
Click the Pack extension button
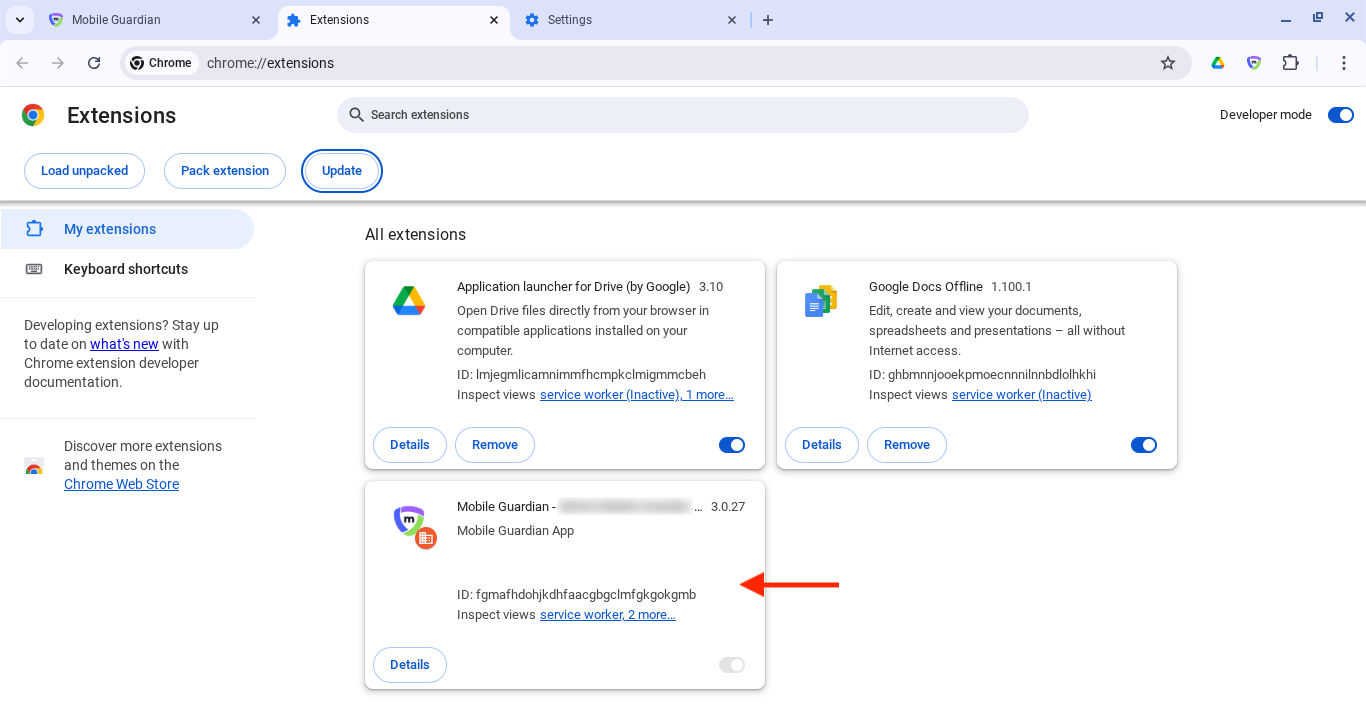pos(225,171)
